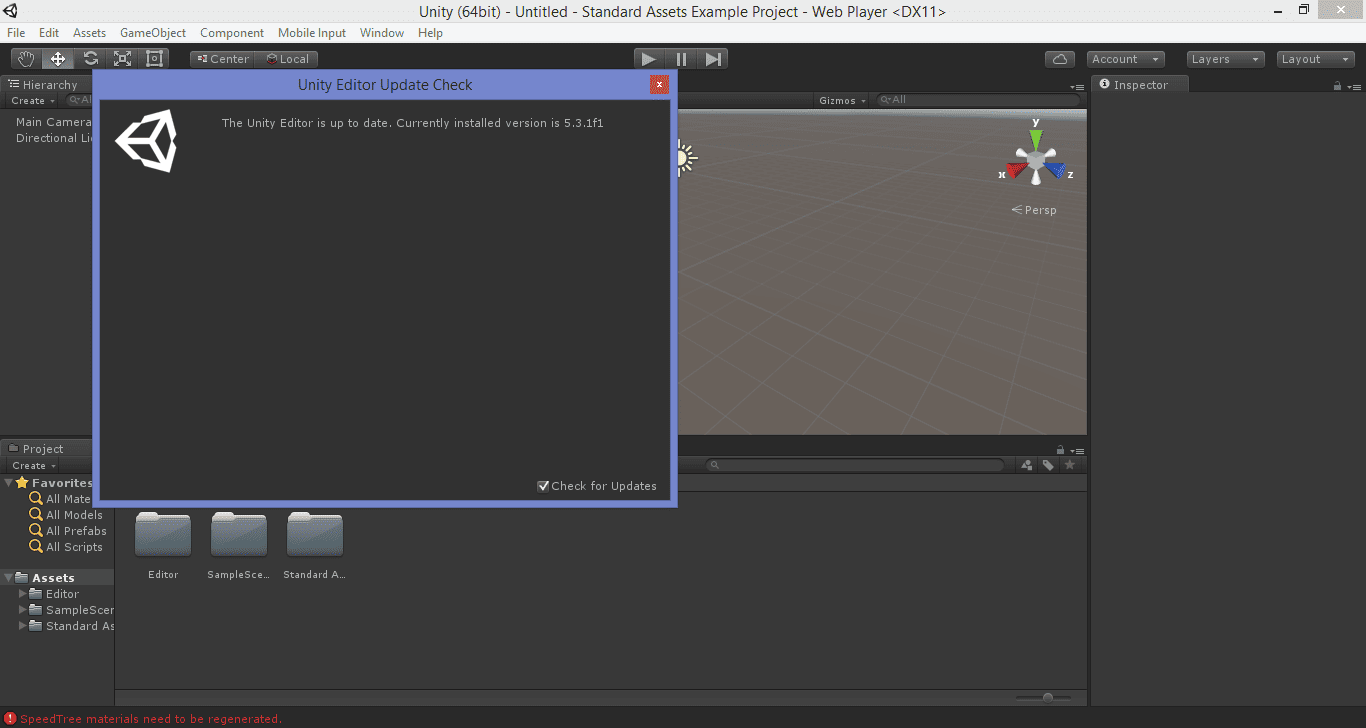Image resolution: width=1366 pixels, height=728 pixels.
Task: Toggle the Check for Updates checkbox
Action: pyautogui.click(x=543, y=486)
